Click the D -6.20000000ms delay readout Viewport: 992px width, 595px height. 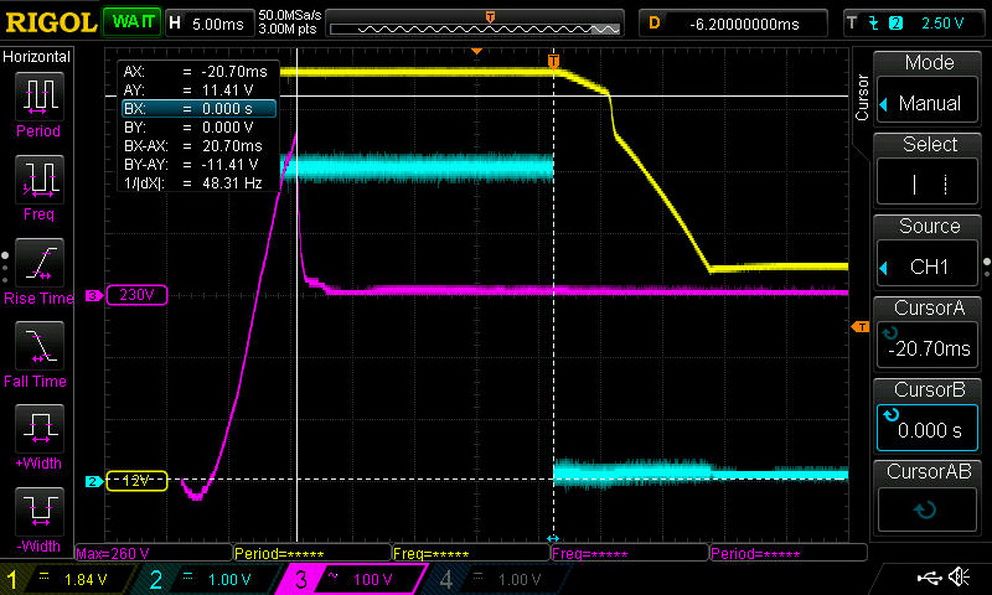pyautogui.click(x=733, y=23)
